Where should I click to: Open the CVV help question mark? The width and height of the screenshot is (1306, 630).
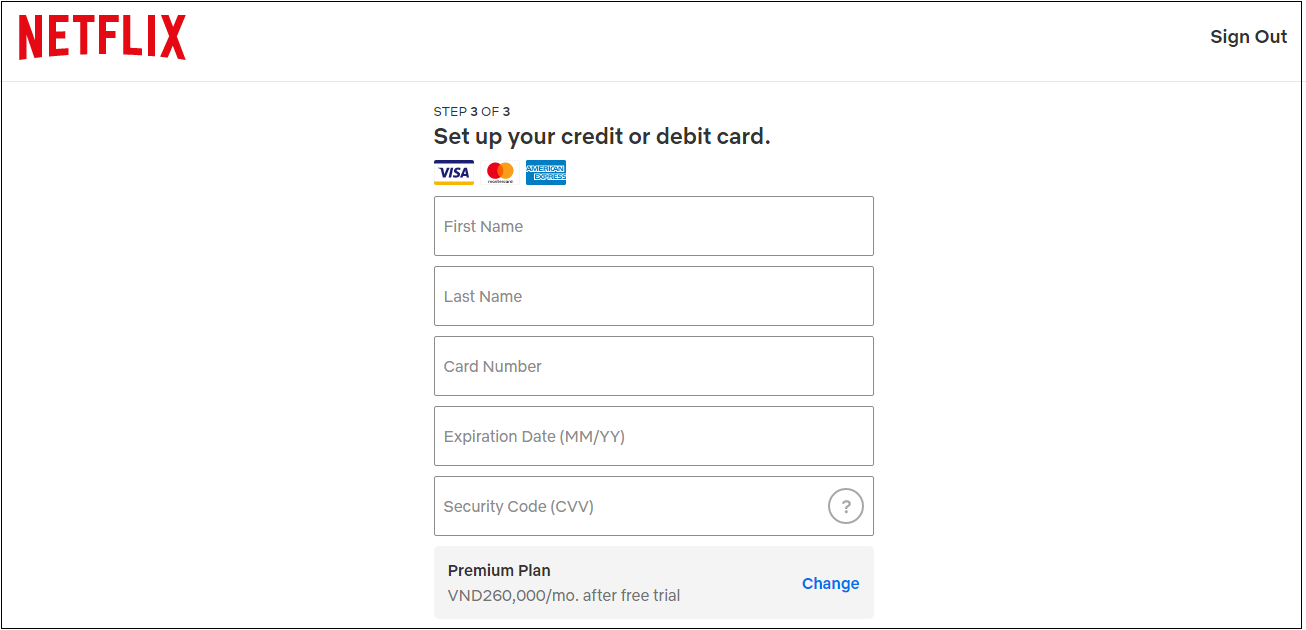pos(845,507)
